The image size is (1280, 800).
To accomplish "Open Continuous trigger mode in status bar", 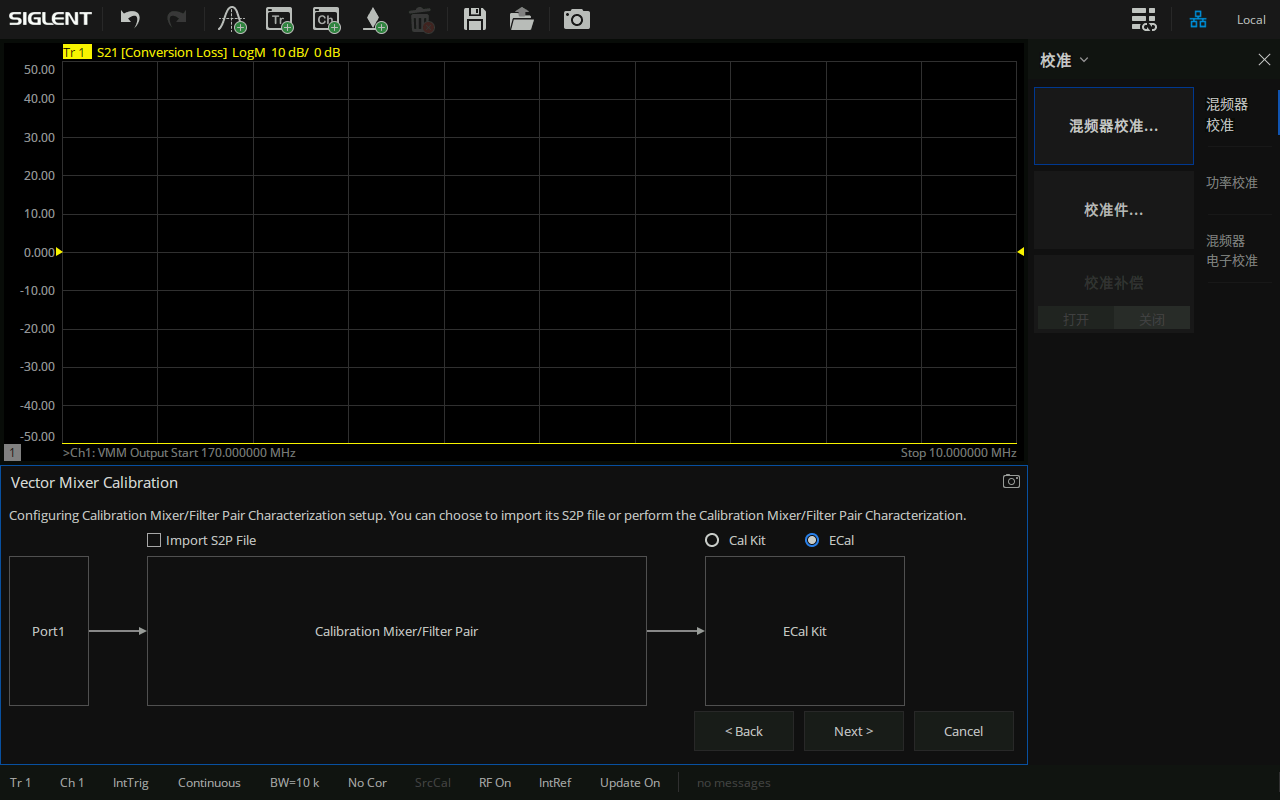I will (209, 783).
